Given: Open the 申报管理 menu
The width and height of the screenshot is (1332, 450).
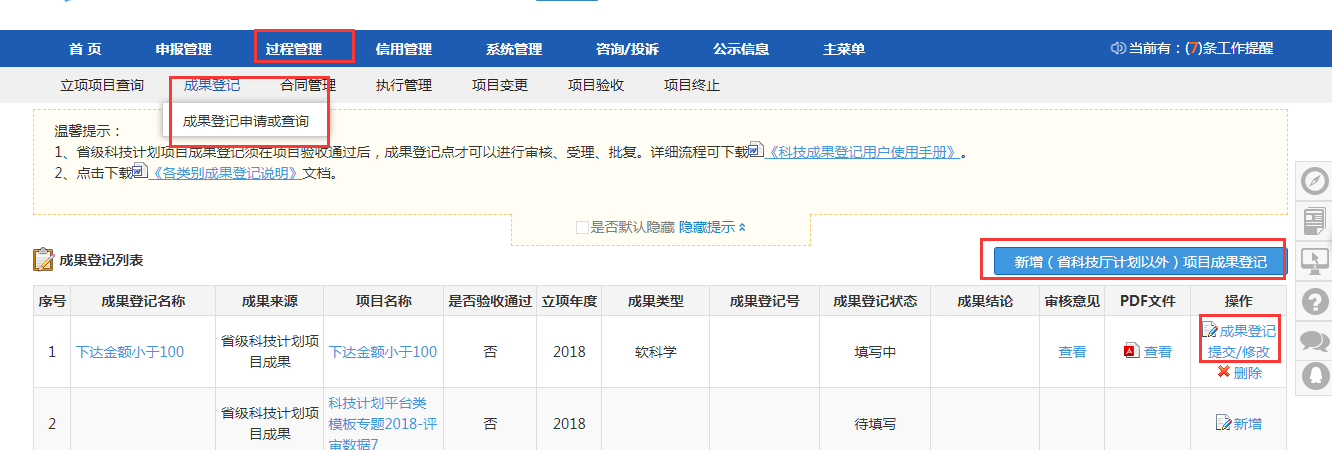Looking at the screenshot, I should pyautogui.click(x=183, y=49).
